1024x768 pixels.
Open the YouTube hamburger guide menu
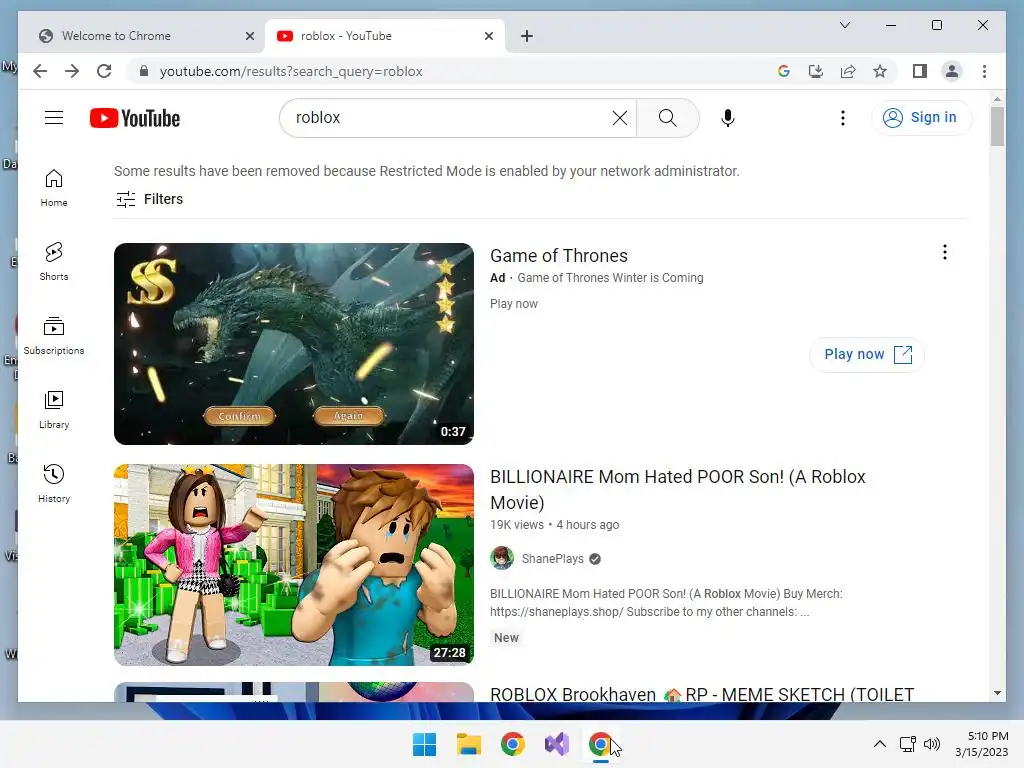click(54, 118)
